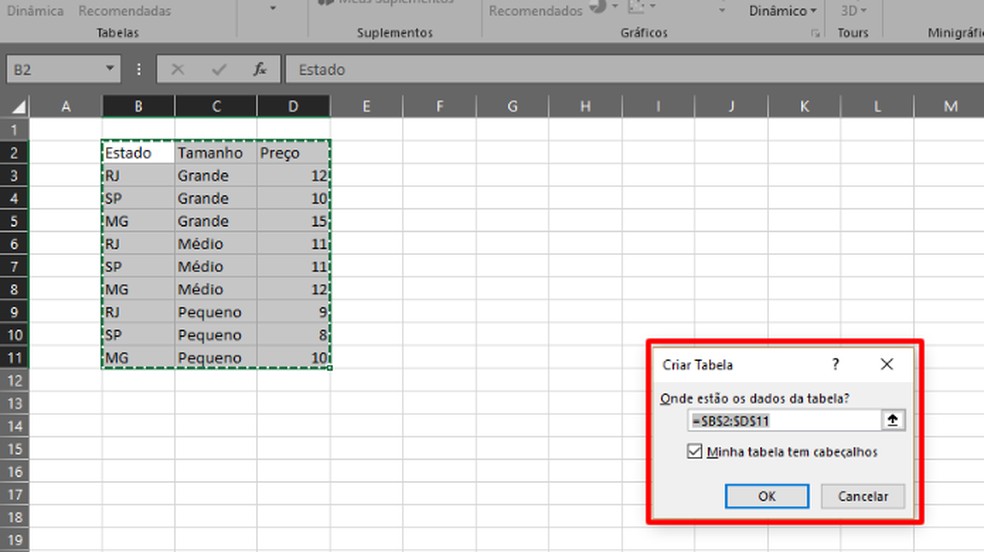The image size is (984, 552).
Task: Click 'MG' cell in row 11
Action: click(138, 358)
